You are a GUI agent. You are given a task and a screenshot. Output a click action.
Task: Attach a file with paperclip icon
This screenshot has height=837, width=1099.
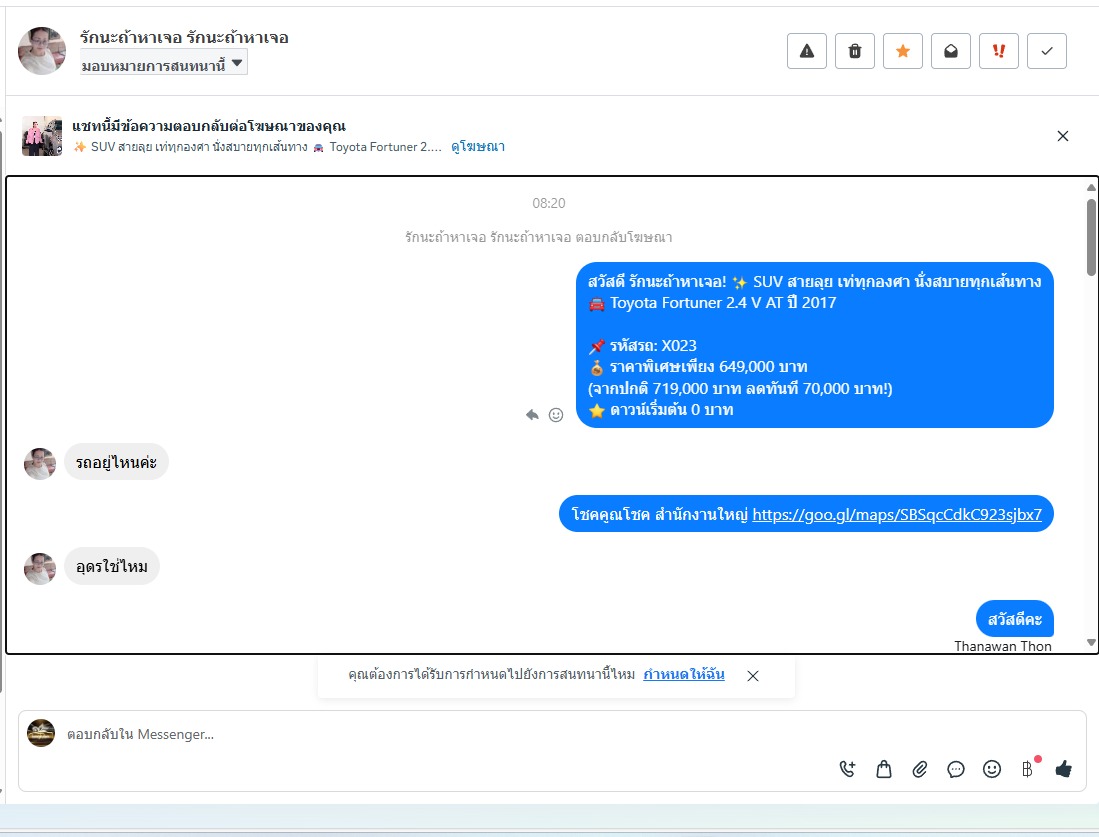tap(920, 769)
